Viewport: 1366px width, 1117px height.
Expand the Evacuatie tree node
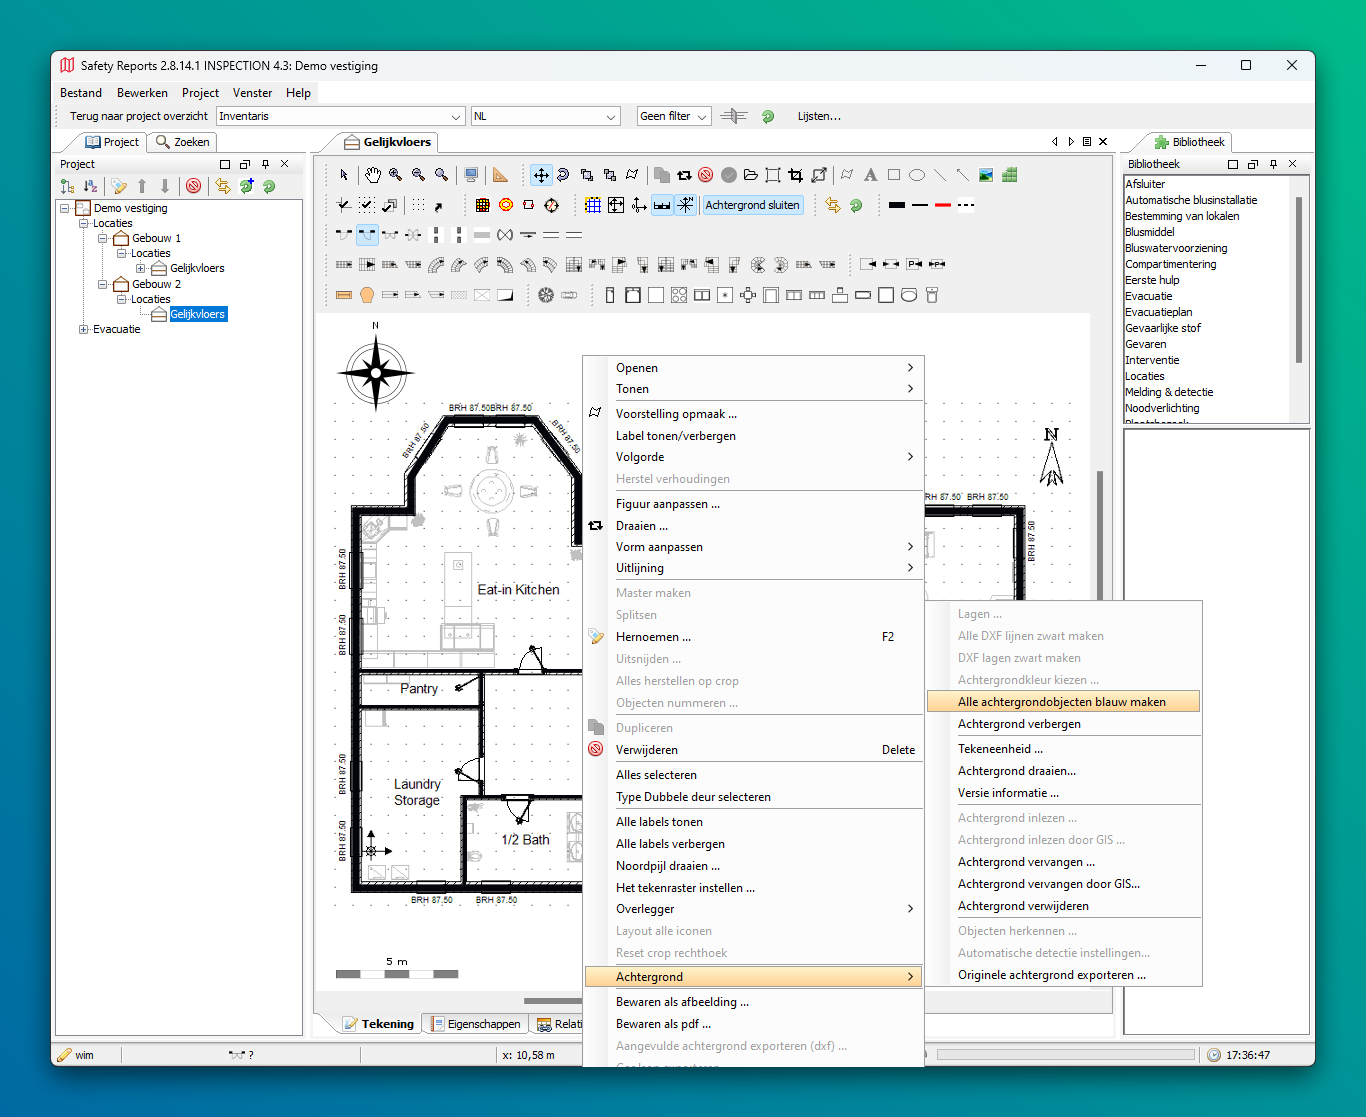(84, 329)
